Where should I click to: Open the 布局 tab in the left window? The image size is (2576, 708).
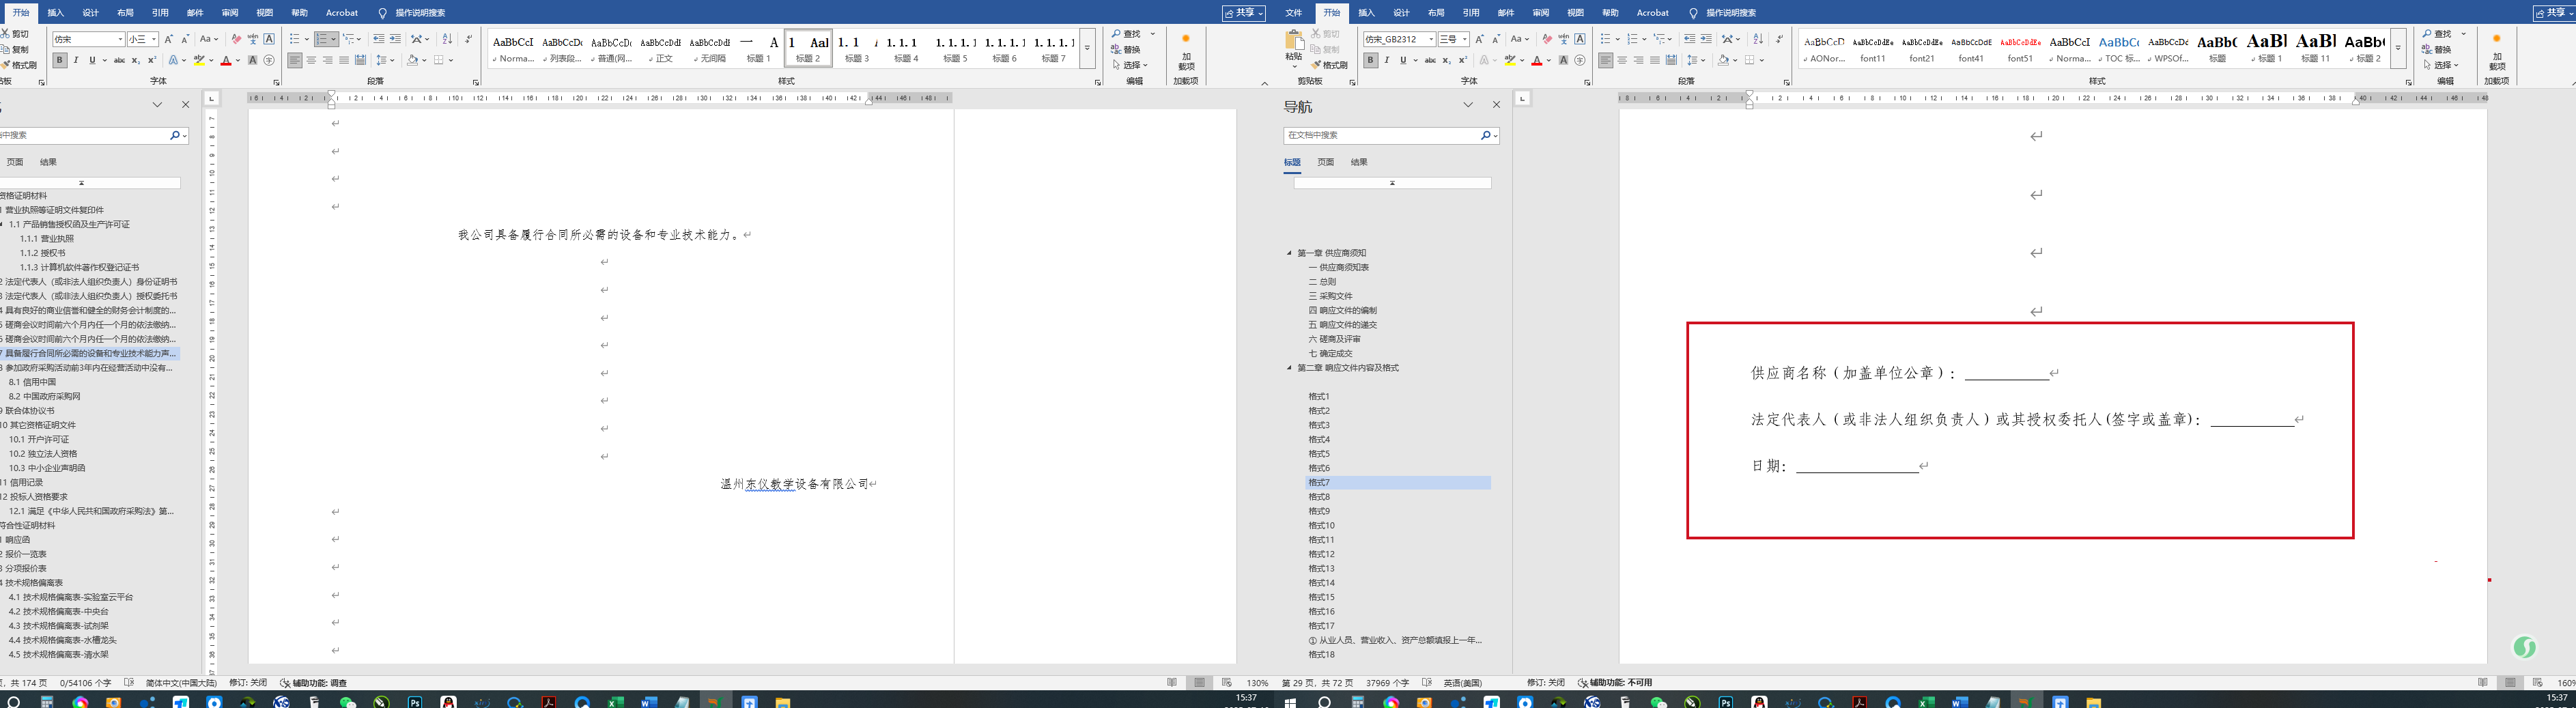coord(125,13)
